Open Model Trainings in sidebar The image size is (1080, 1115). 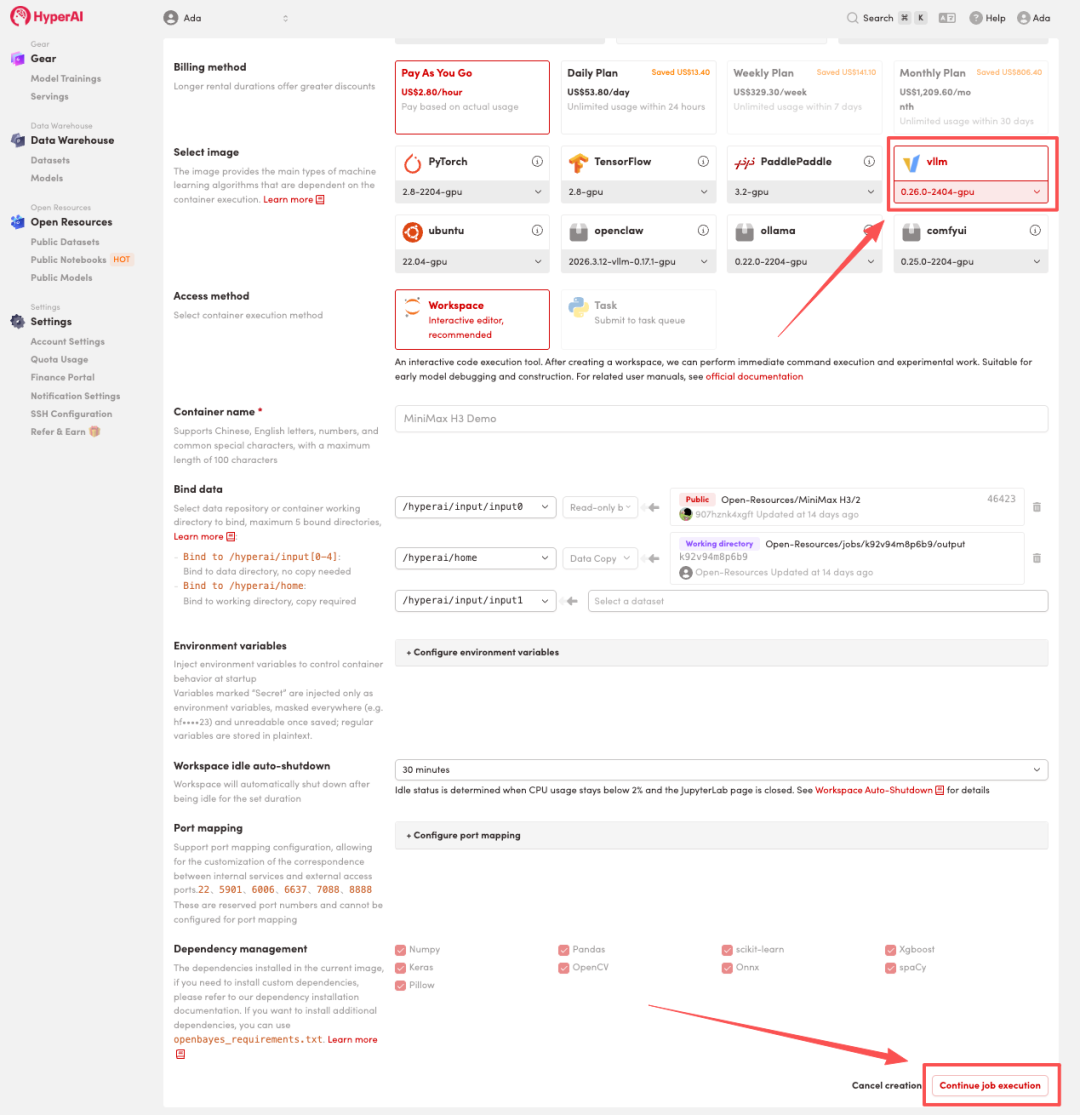coord(65,78)
